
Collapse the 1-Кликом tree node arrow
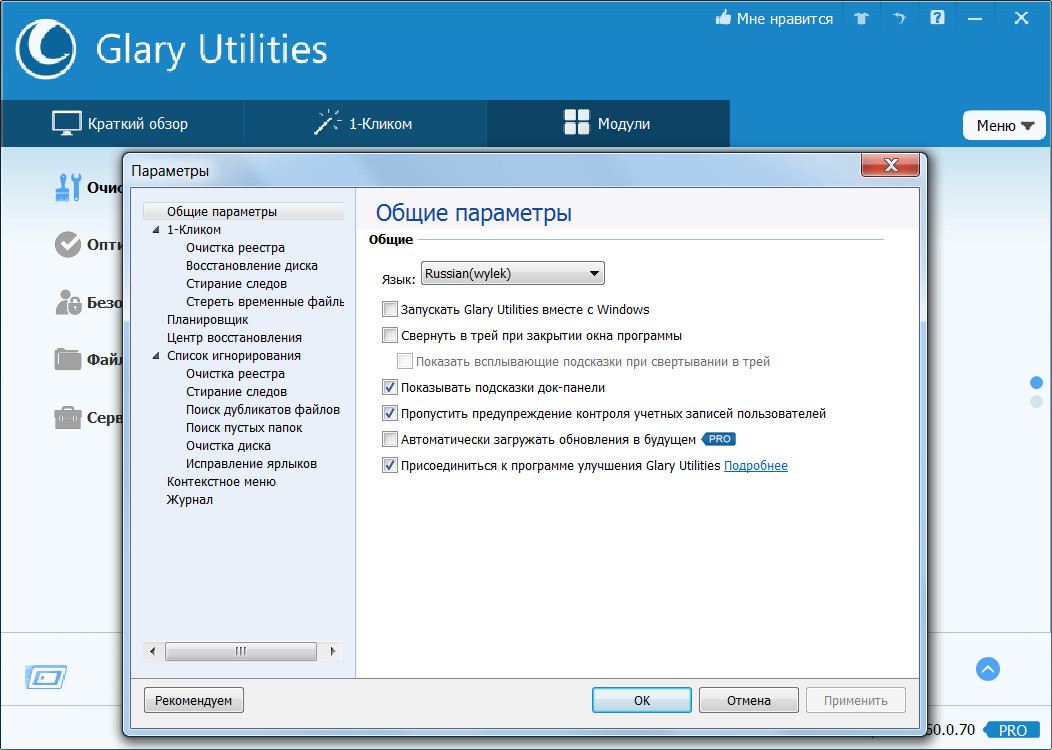point(156,229)
